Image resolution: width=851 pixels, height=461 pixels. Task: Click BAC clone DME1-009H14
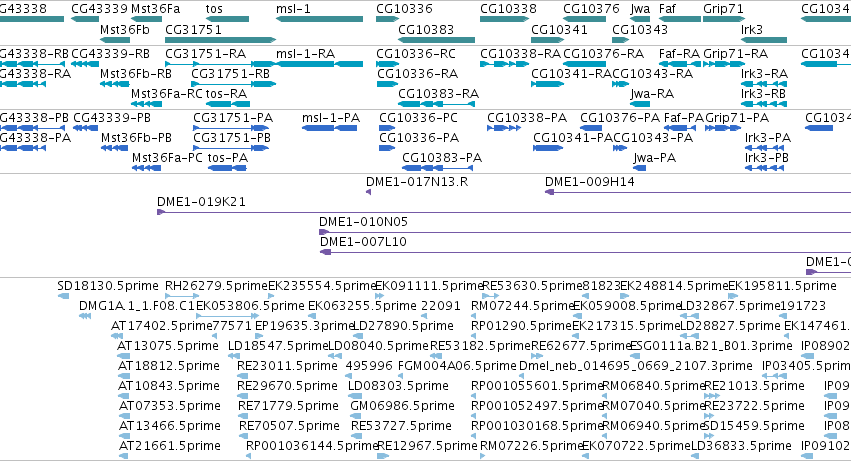pos(589,182)
